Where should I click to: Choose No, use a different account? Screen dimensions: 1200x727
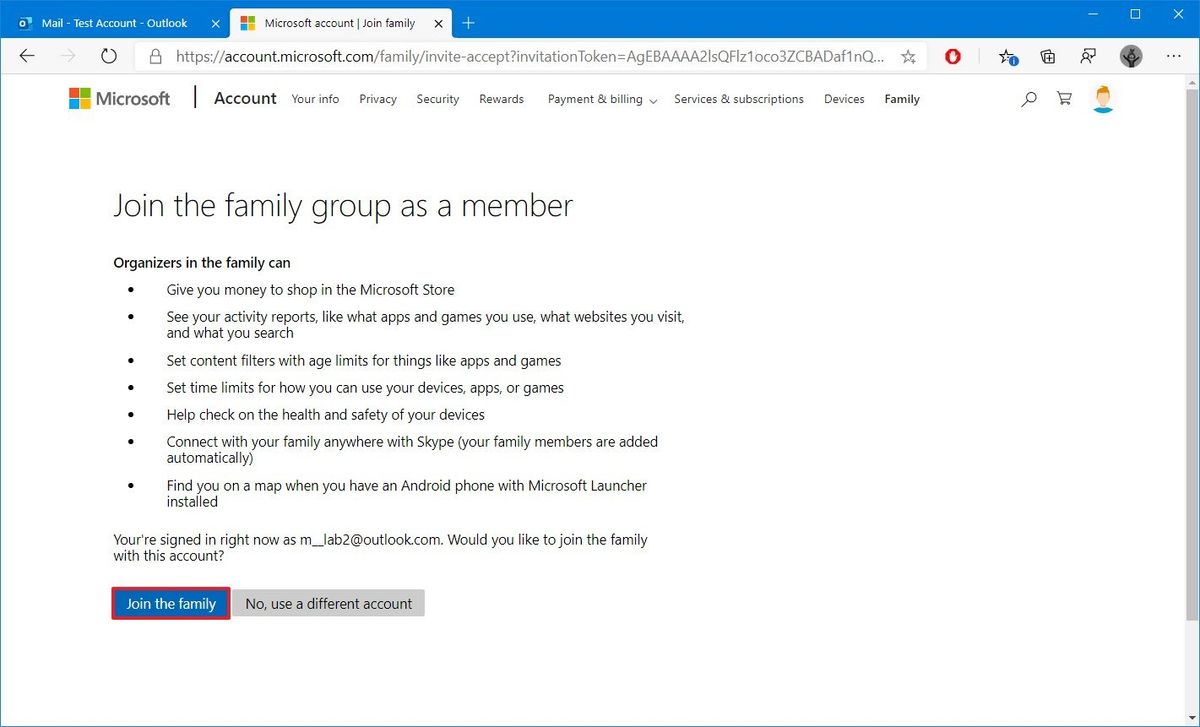pos(329,603)
